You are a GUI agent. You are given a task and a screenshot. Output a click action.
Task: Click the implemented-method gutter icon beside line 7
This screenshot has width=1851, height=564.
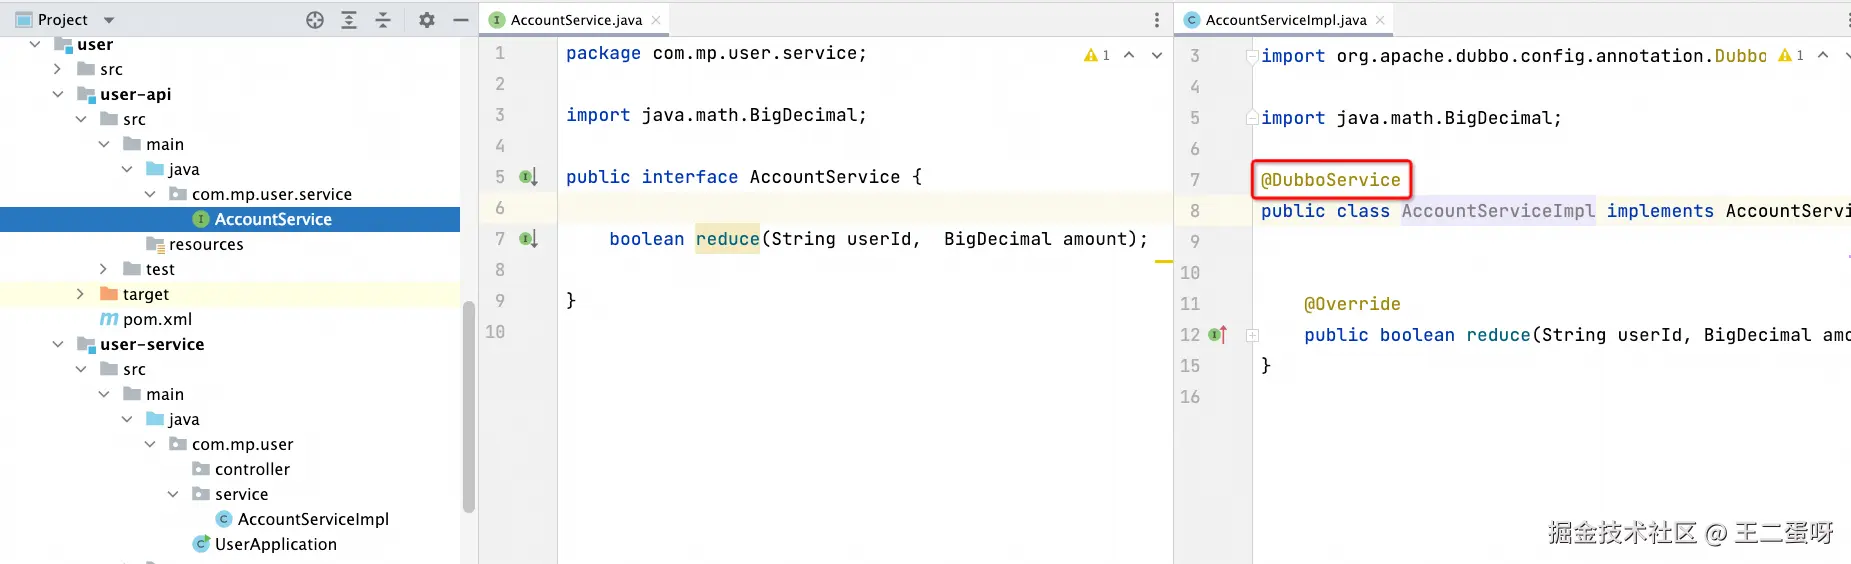(529, 239)
